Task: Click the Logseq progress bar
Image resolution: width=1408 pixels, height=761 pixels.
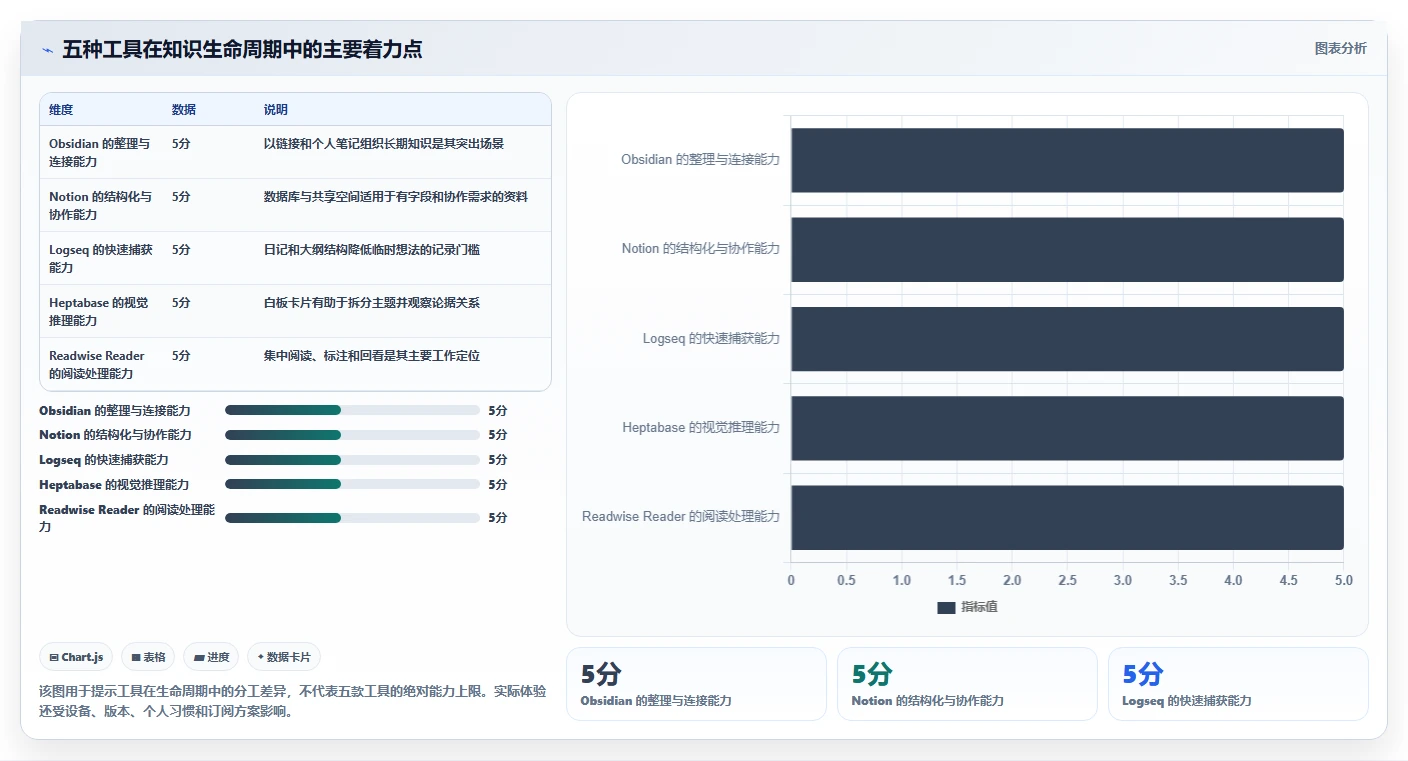Action: 352,460
